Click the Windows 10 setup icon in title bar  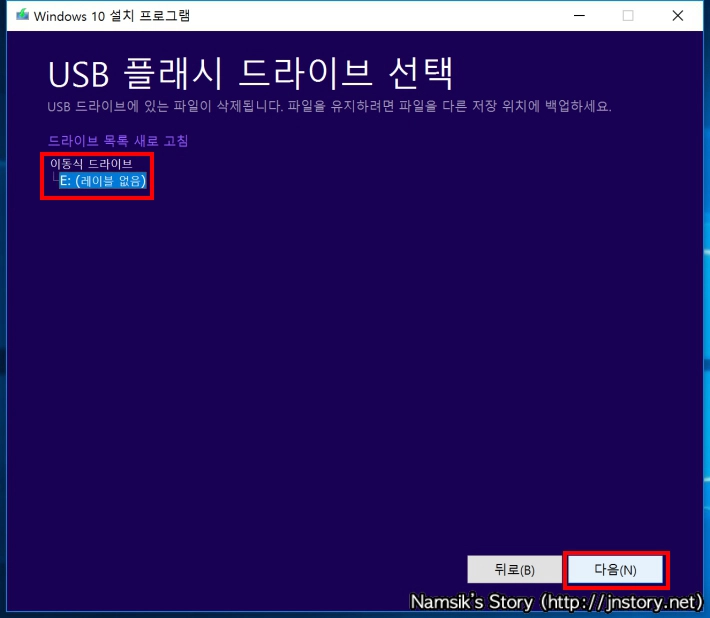22,16
